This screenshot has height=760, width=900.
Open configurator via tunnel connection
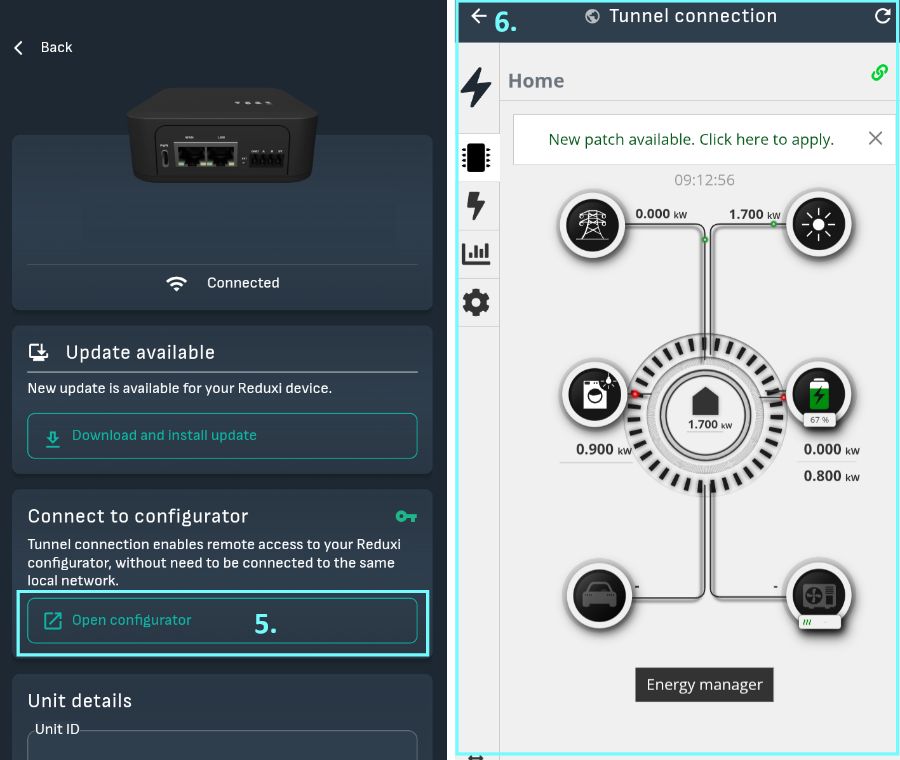(222, 621)
